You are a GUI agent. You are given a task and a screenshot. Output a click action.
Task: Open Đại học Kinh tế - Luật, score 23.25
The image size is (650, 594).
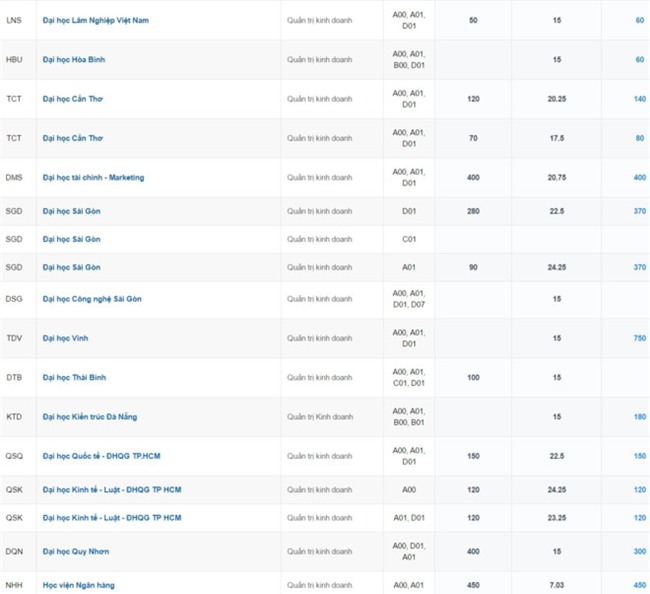(112, 518)
